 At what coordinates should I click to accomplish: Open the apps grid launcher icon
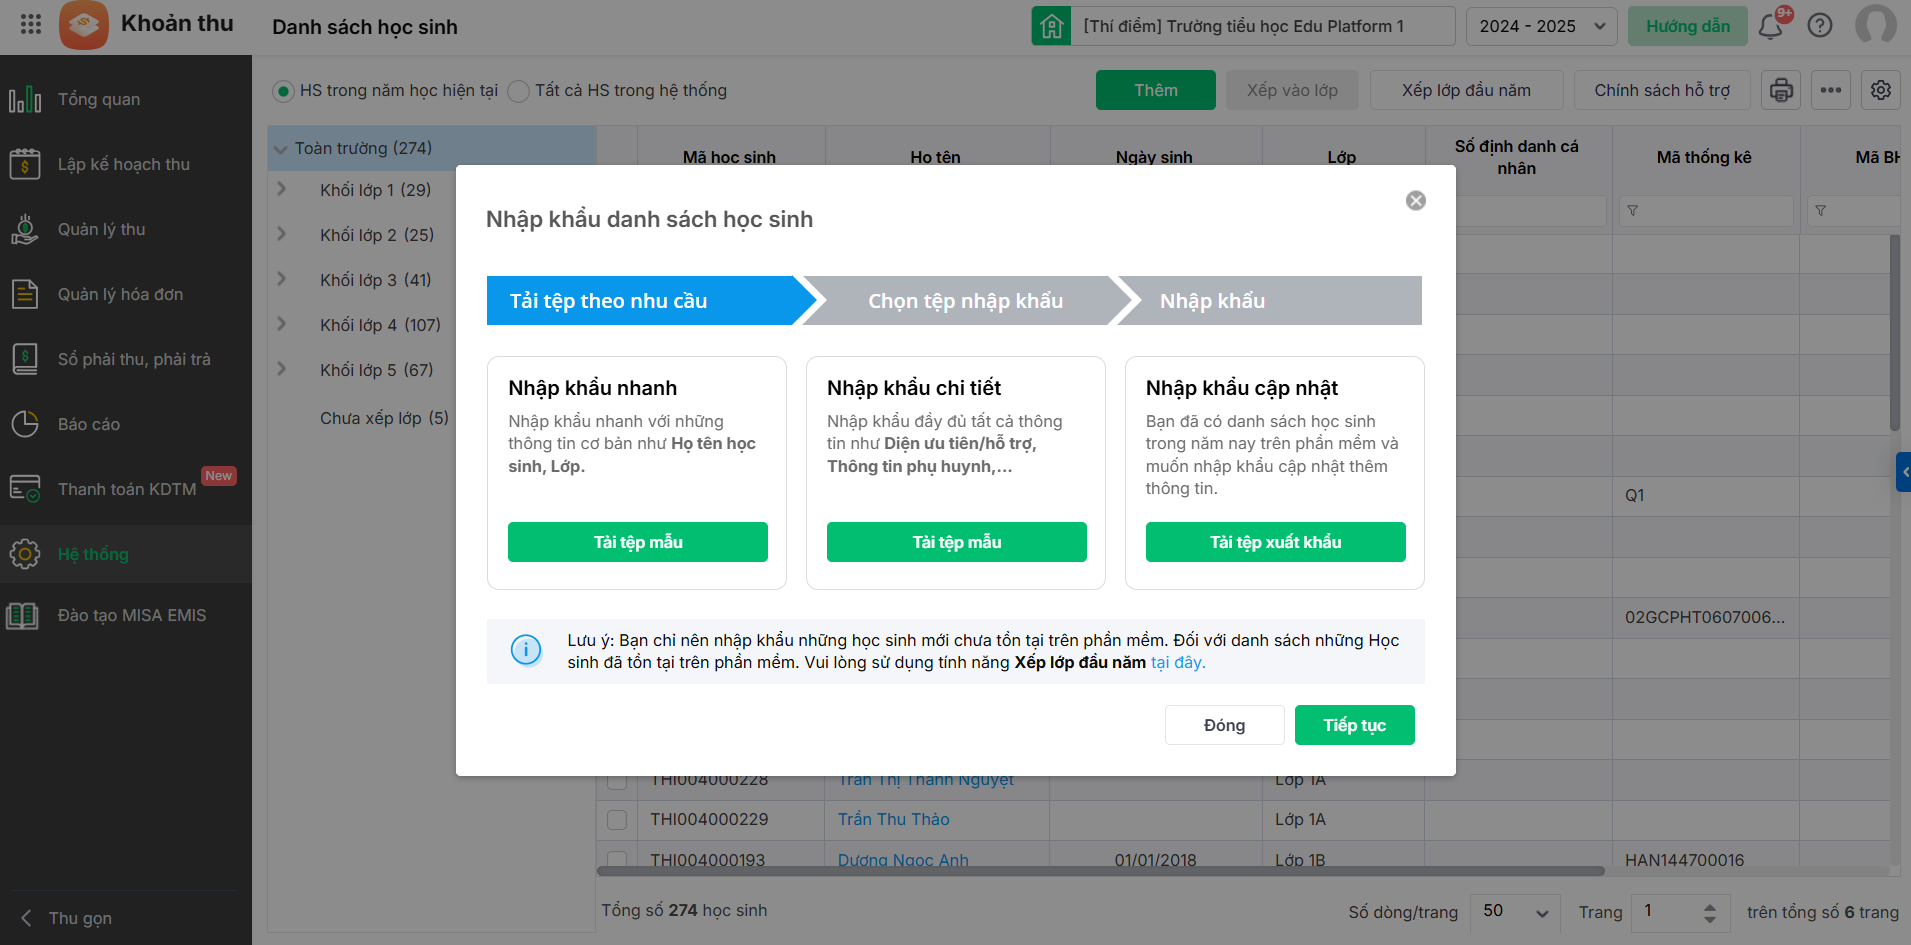pos(31,25)
